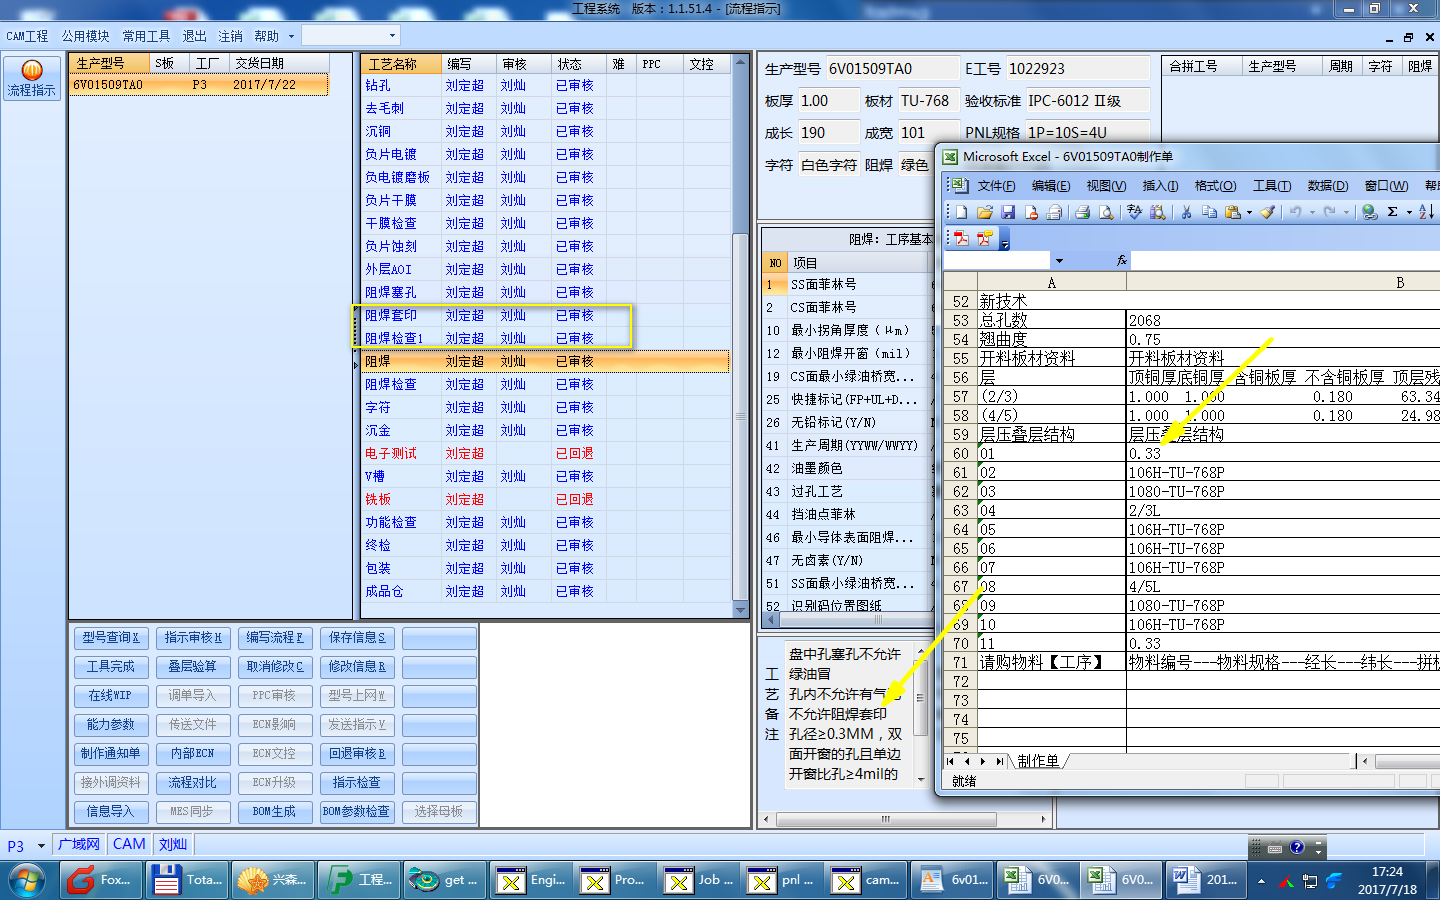Click the 叠层验算 button

(193, 667)
